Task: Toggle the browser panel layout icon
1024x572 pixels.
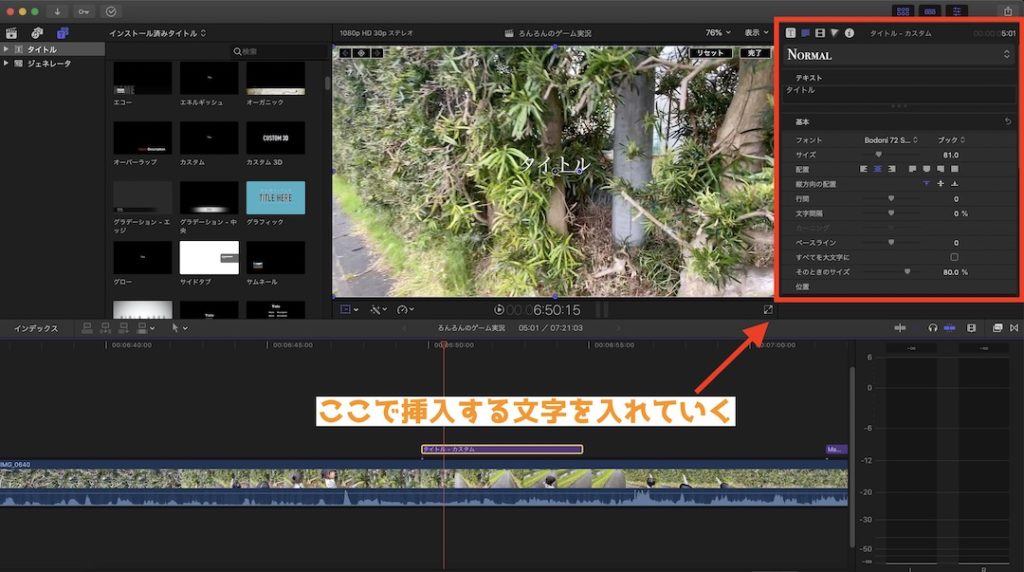Action: [903, 11]
